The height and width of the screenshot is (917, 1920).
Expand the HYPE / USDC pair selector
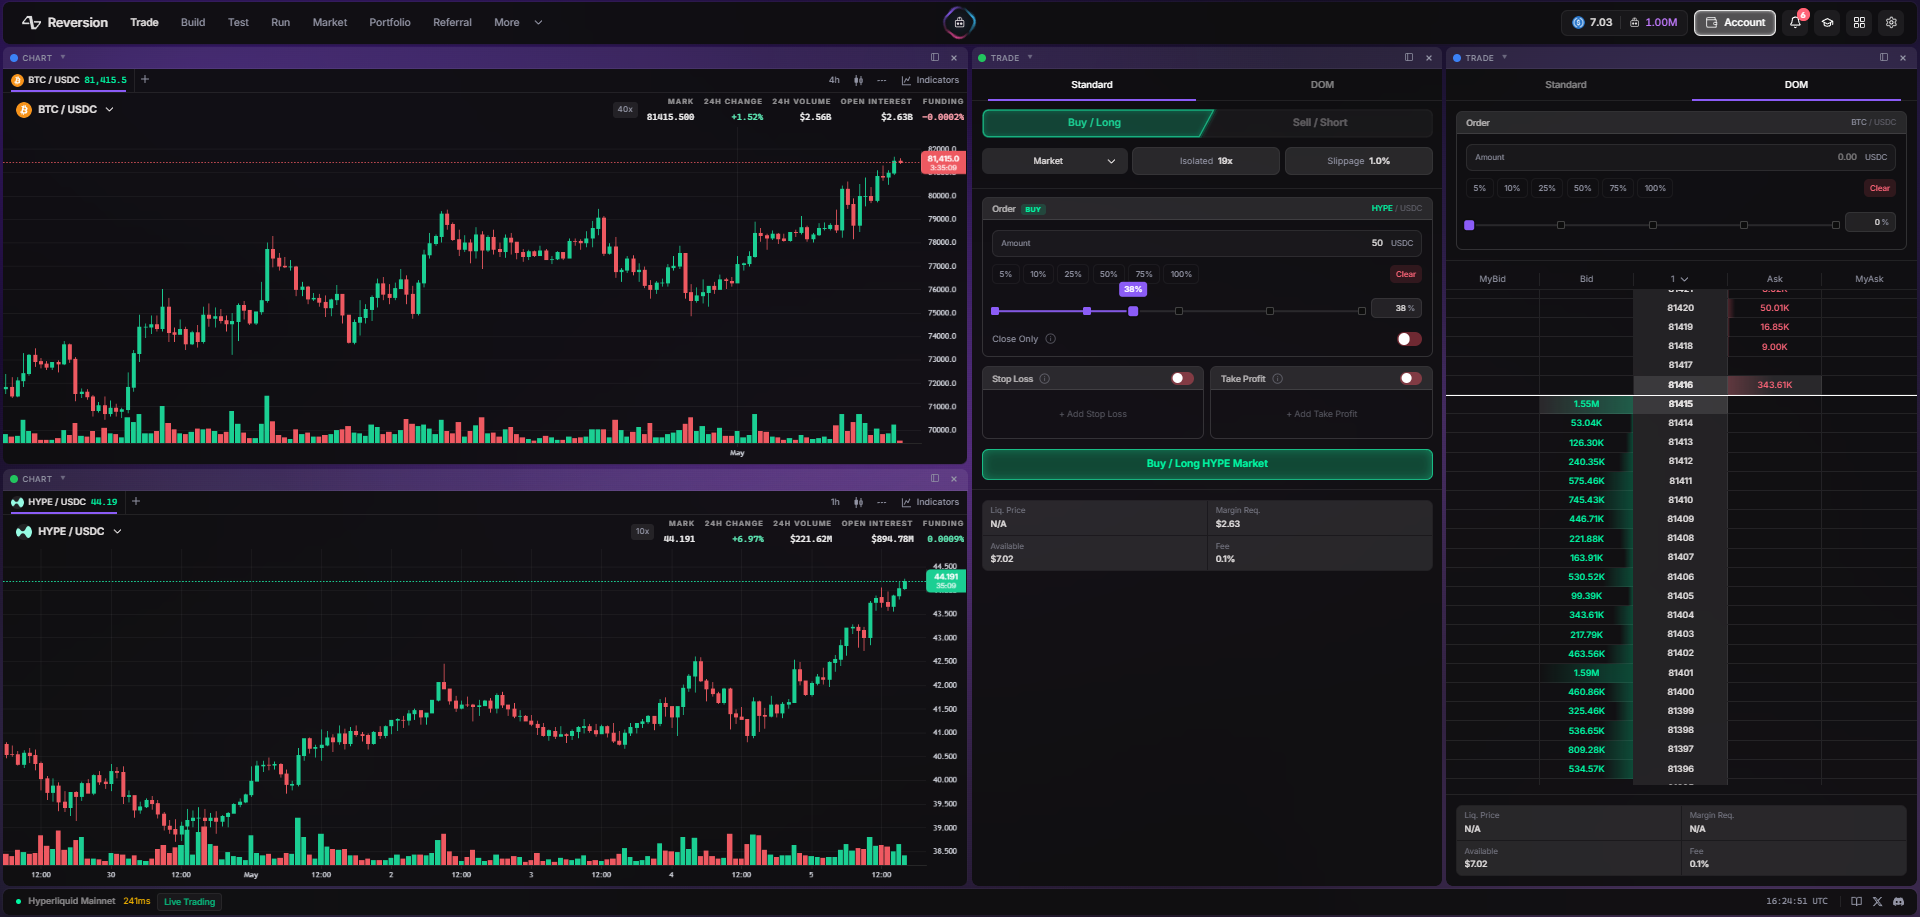point(69,531)
